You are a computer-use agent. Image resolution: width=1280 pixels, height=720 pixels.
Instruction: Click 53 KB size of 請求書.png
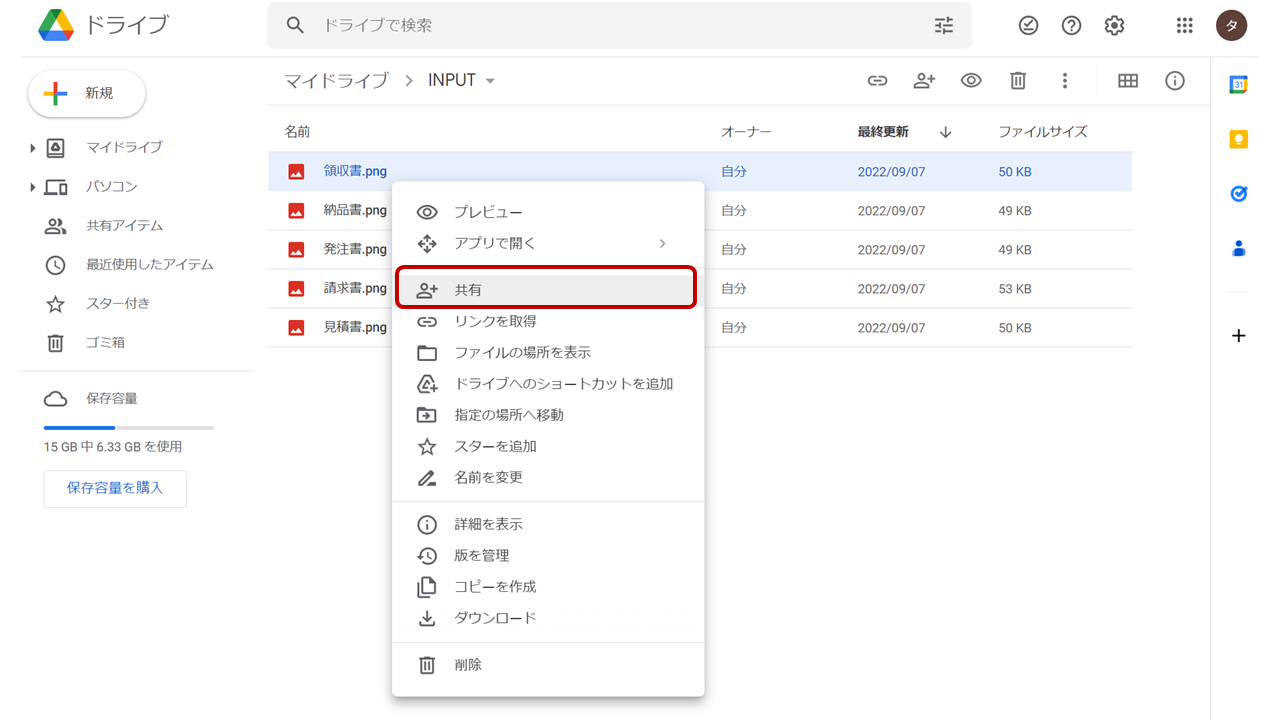tap(1015, 289)
